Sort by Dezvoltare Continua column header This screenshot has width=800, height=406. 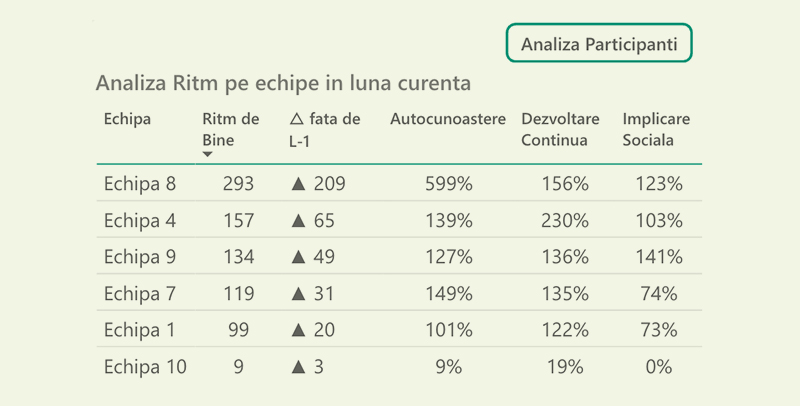[560, 130]
